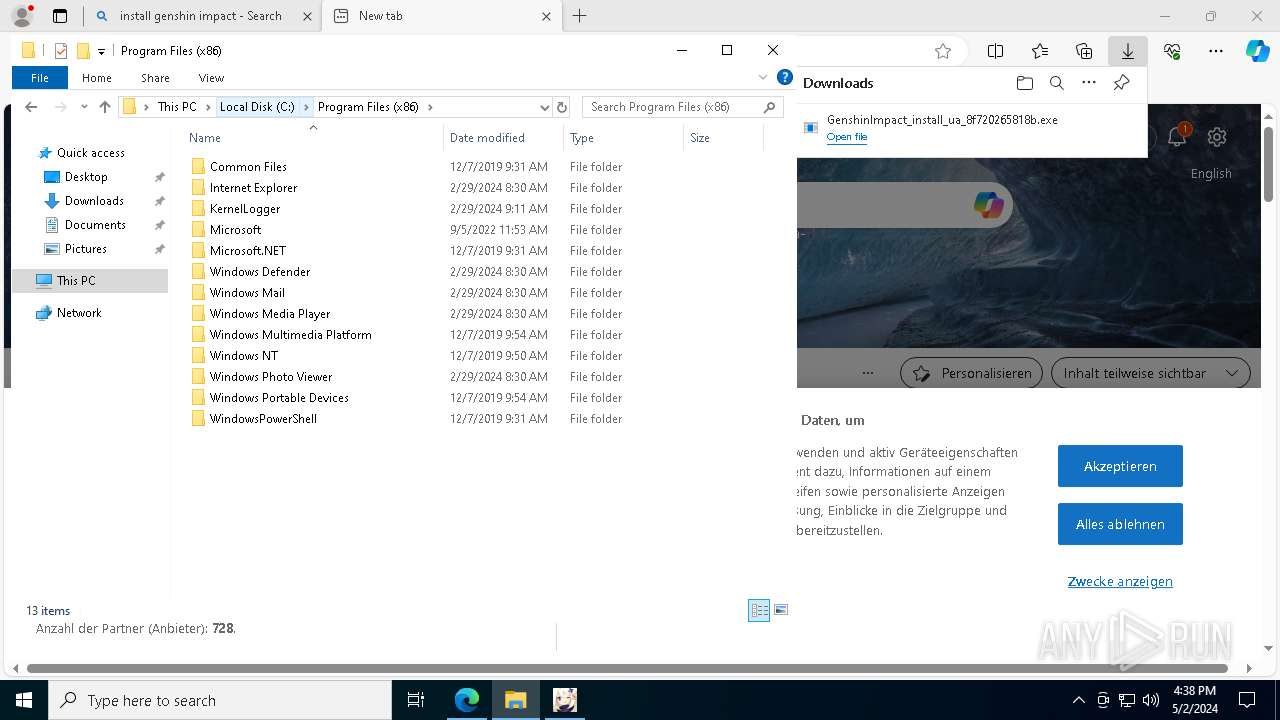
Task: Open downloads folder from Downloads panel
Action: [1024, 83]
